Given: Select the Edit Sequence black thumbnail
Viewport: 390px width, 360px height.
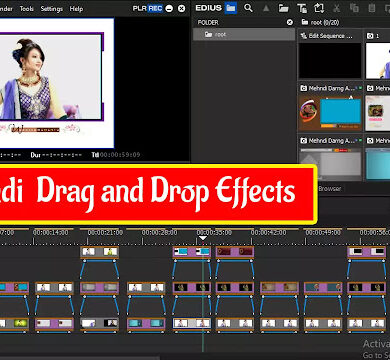Looking at the screenshot, I should (x=330, y=61).
